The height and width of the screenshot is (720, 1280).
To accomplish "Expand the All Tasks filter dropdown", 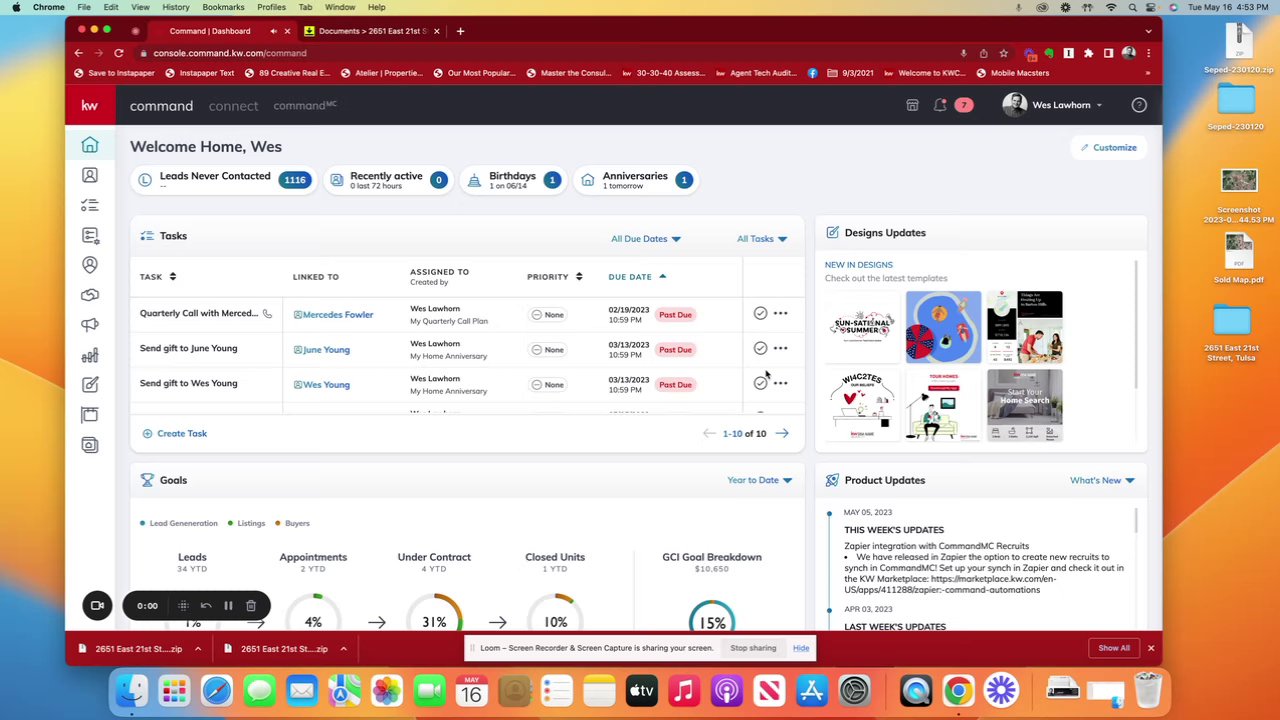I will coord(762,239).
